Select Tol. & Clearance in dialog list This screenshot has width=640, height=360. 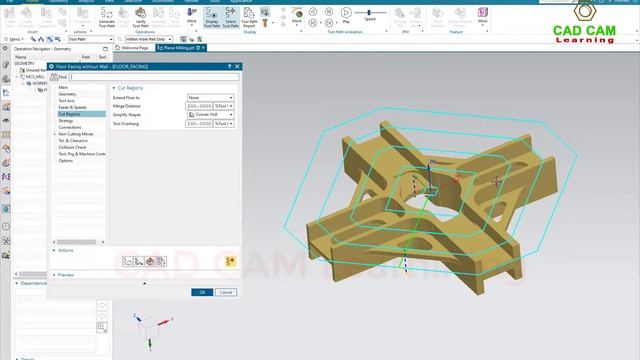coord(73,140)
